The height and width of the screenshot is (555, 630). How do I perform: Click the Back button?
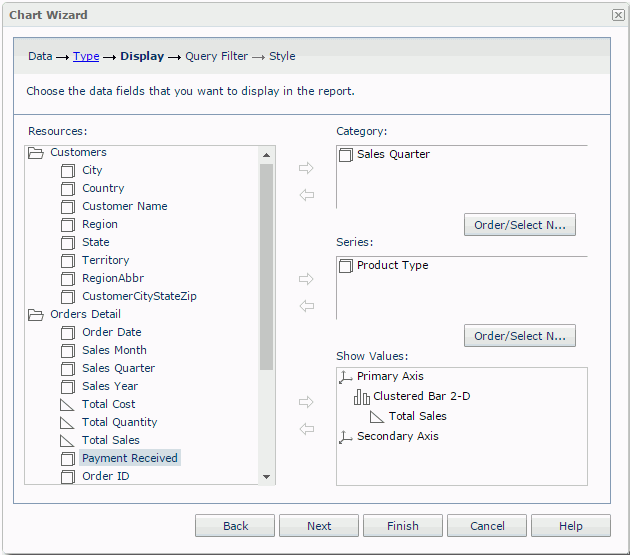tap(235, 526)
